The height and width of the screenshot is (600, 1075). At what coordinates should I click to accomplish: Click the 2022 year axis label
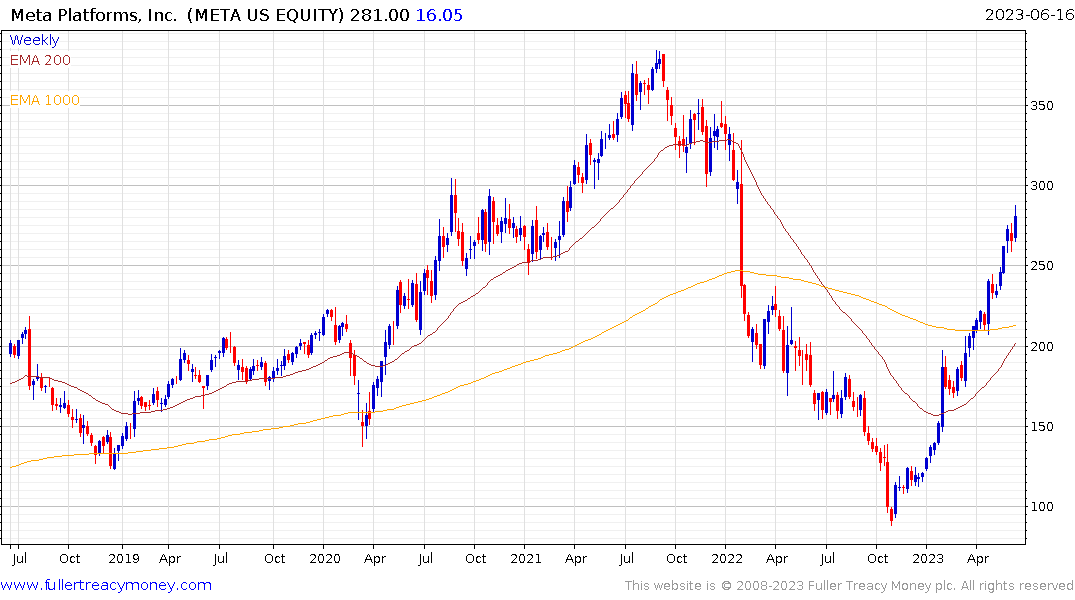[727, 558]
